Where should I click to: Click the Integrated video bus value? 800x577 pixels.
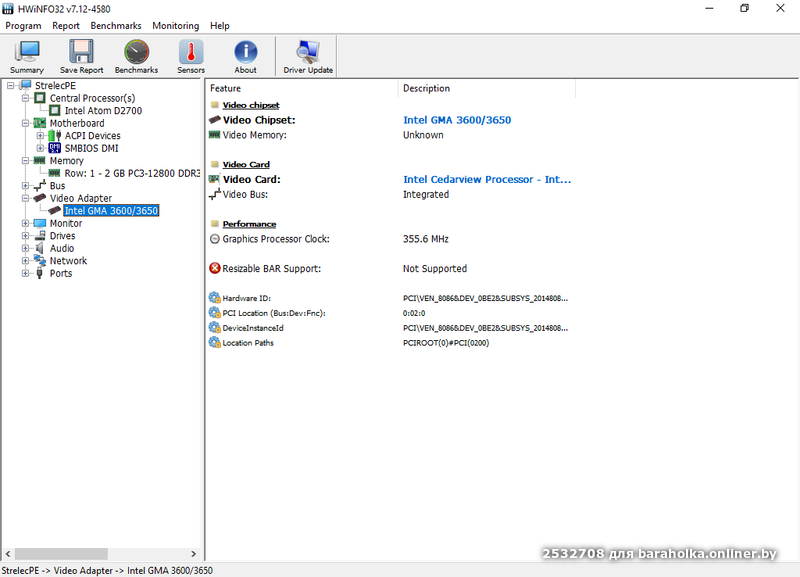pyautogui.click(x=426, y=194)
